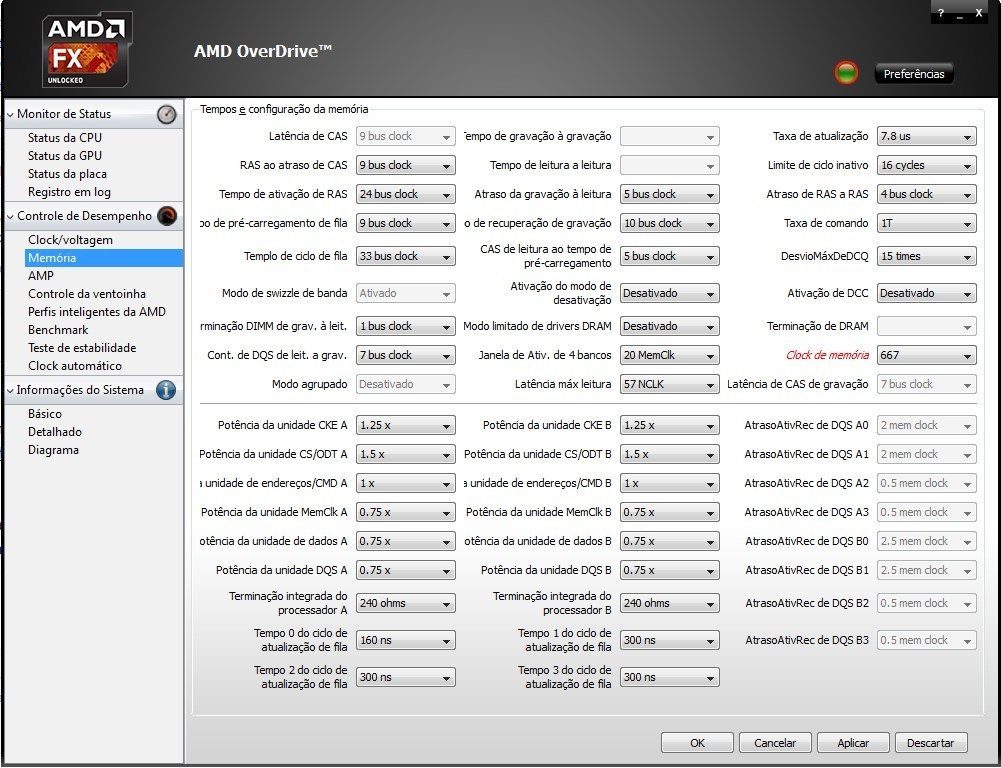Click the Aplicar button

coord(853,742)
